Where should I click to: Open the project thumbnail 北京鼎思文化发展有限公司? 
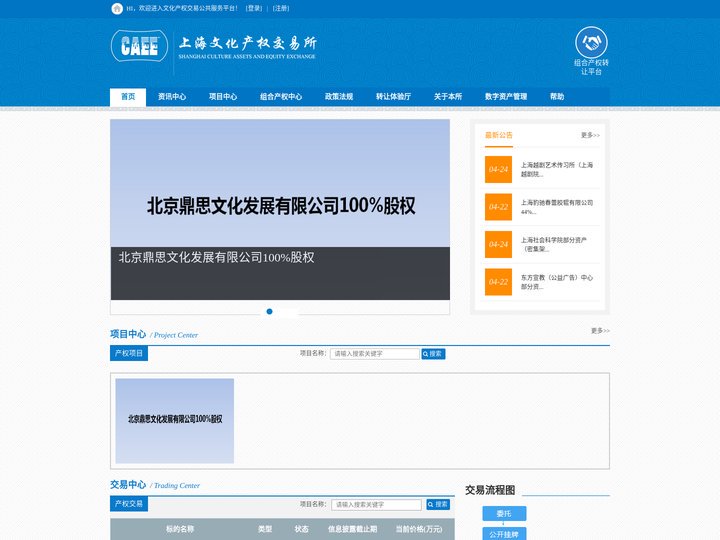[x=174, y=421]
